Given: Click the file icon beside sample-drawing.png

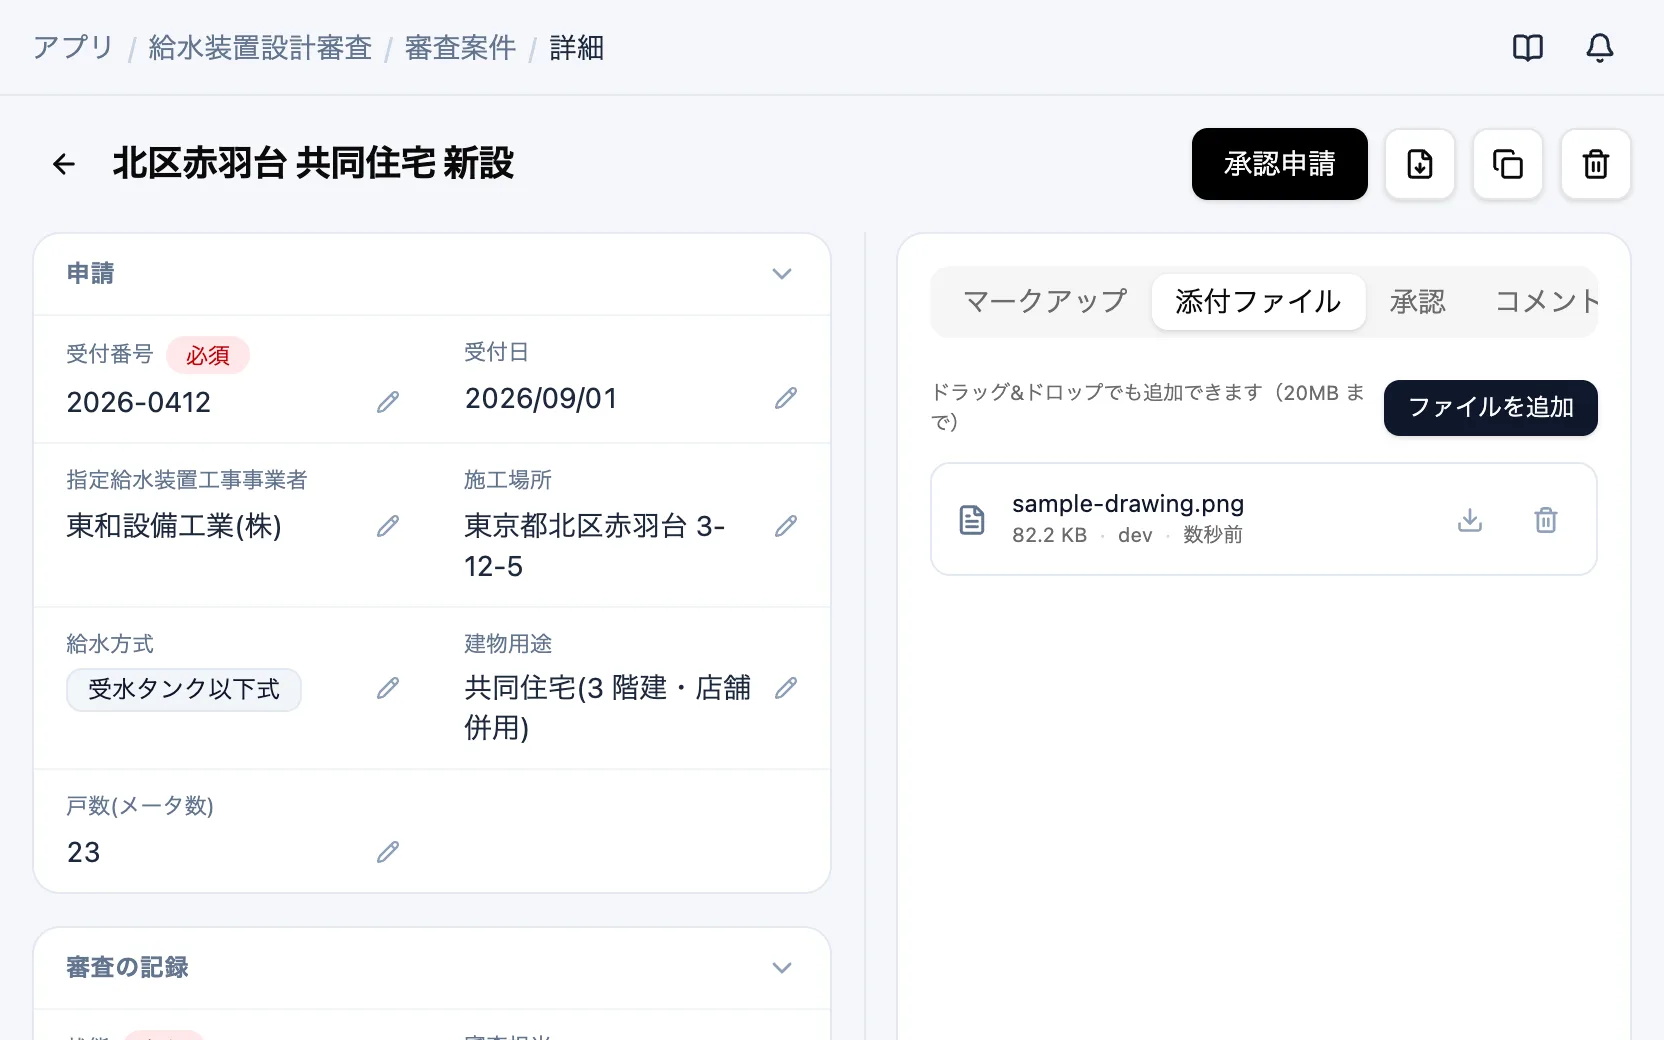Looking at the screenshot, I should pyautogui.click(x=972, y=520).
